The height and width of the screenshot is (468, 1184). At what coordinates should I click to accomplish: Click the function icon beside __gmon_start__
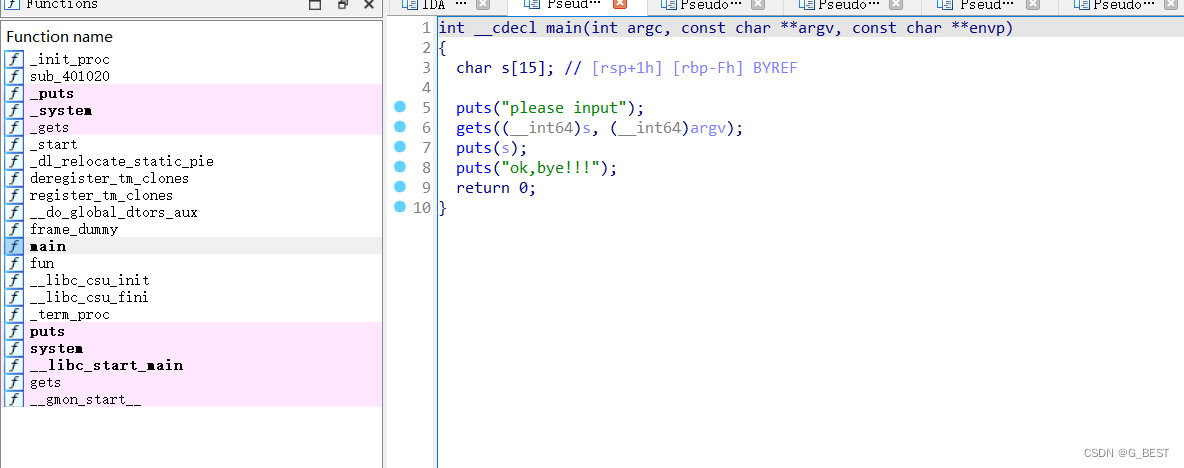14,399
